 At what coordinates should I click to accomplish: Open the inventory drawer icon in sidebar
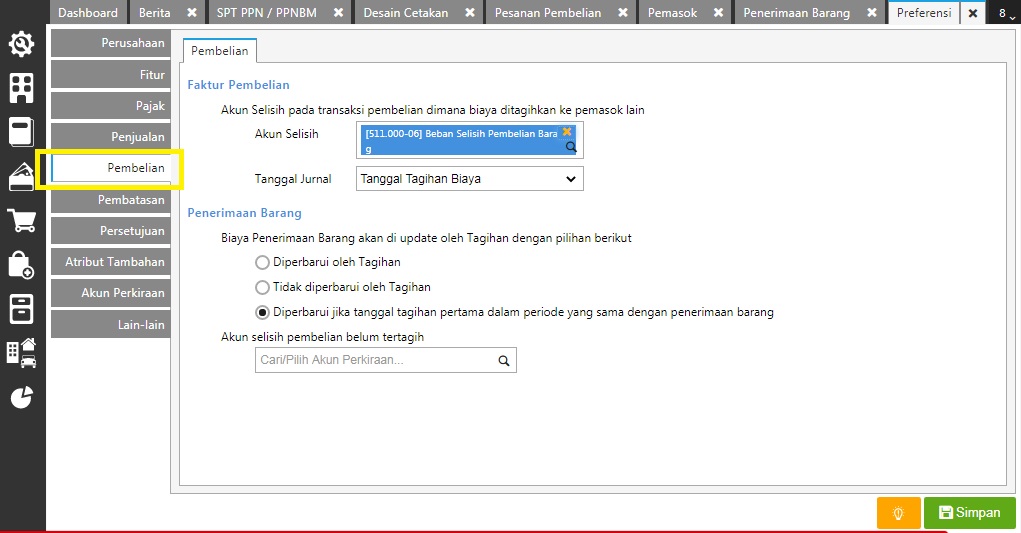click(x=21, y=309)
